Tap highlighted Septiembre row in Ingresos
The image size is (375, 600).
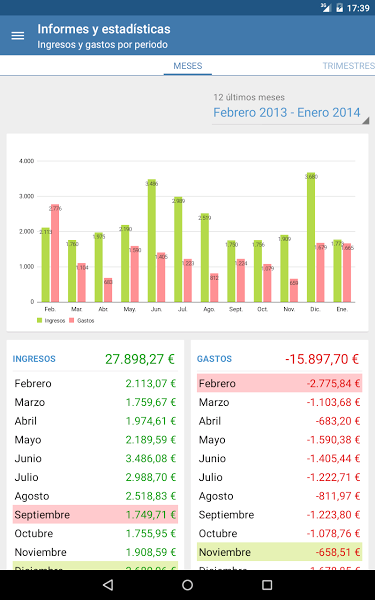click(95, 515)
